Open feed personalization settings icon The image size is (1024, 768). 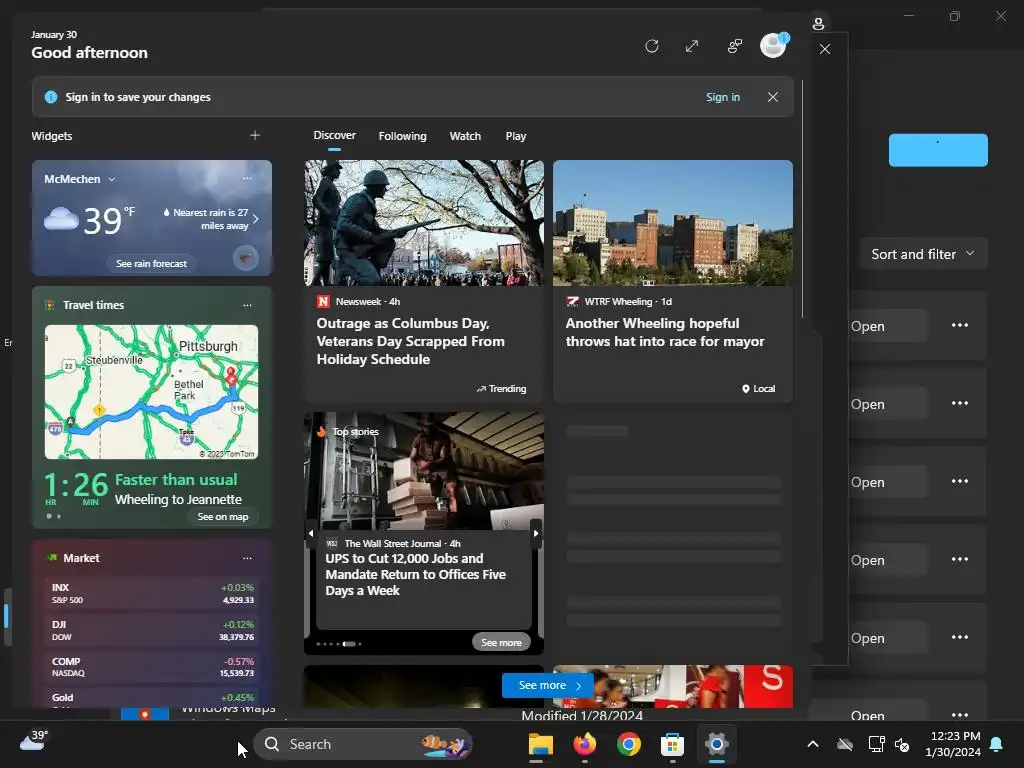[x=735, y=46]
